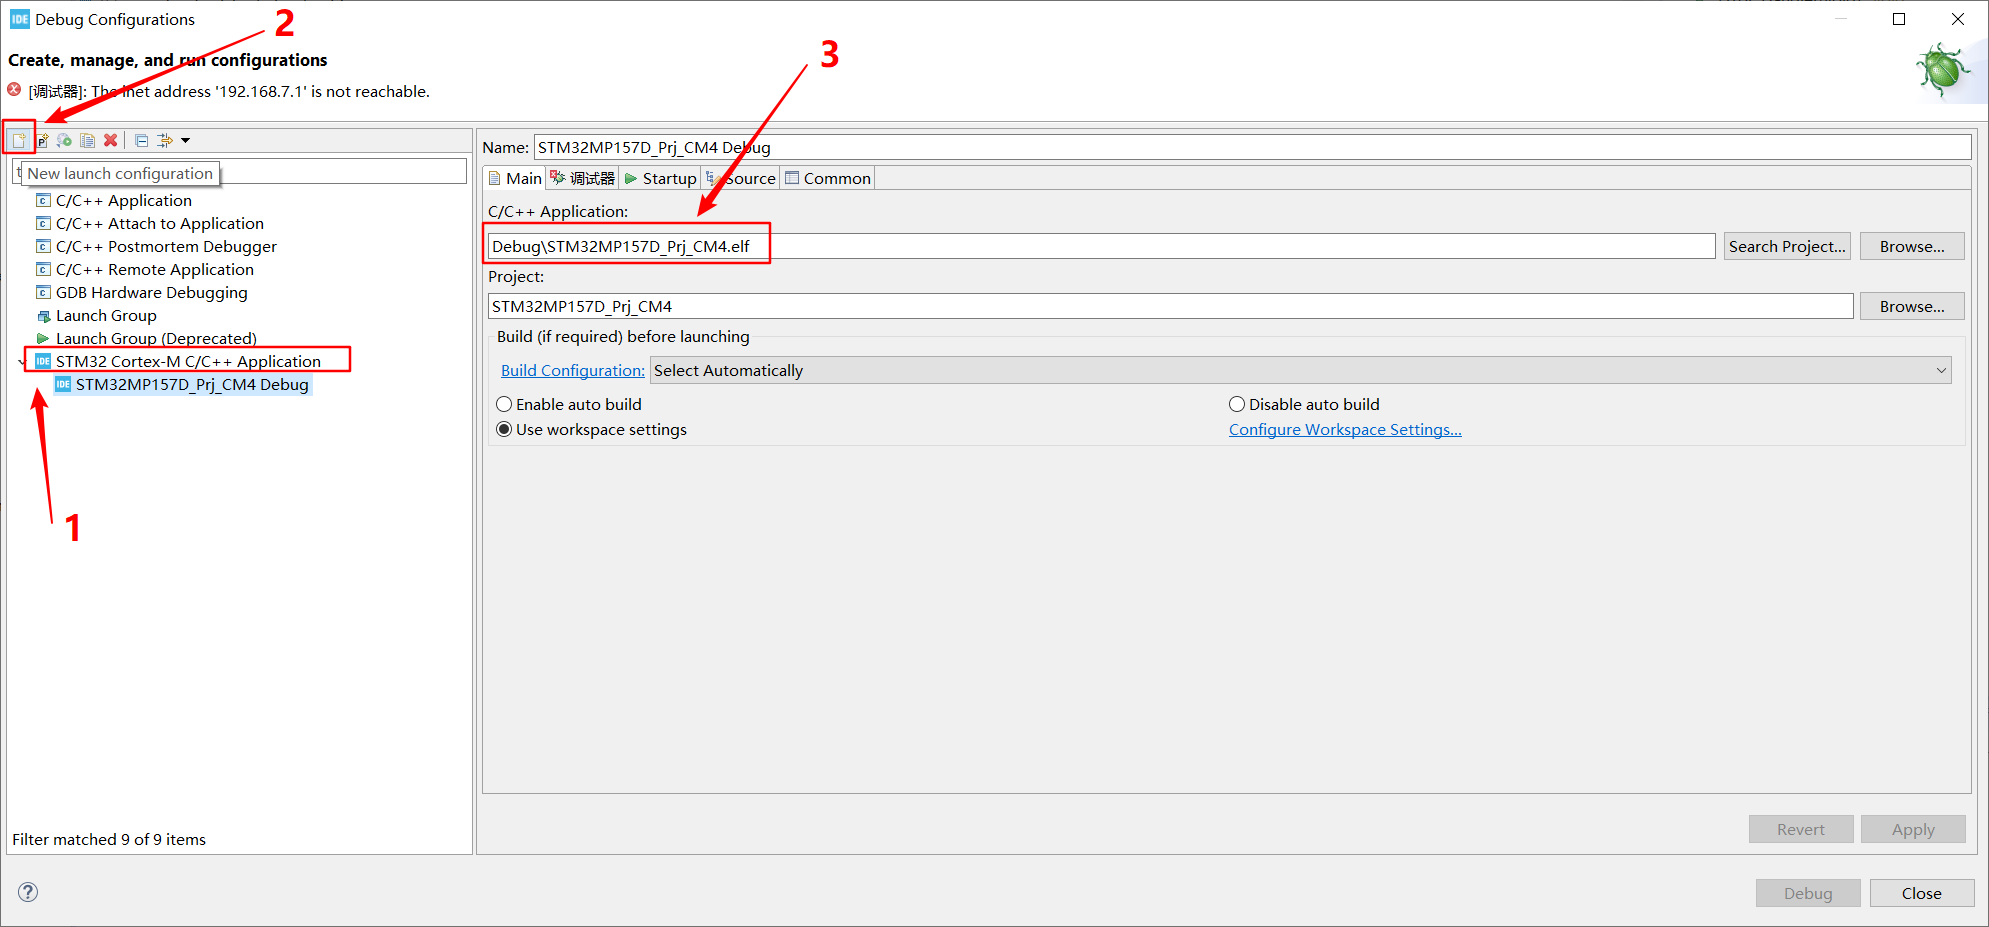Image resolution: width=1989 pixels, height=927 pixels.
Task: Switch to the Main tab
Action: click(x=515, y=178)
